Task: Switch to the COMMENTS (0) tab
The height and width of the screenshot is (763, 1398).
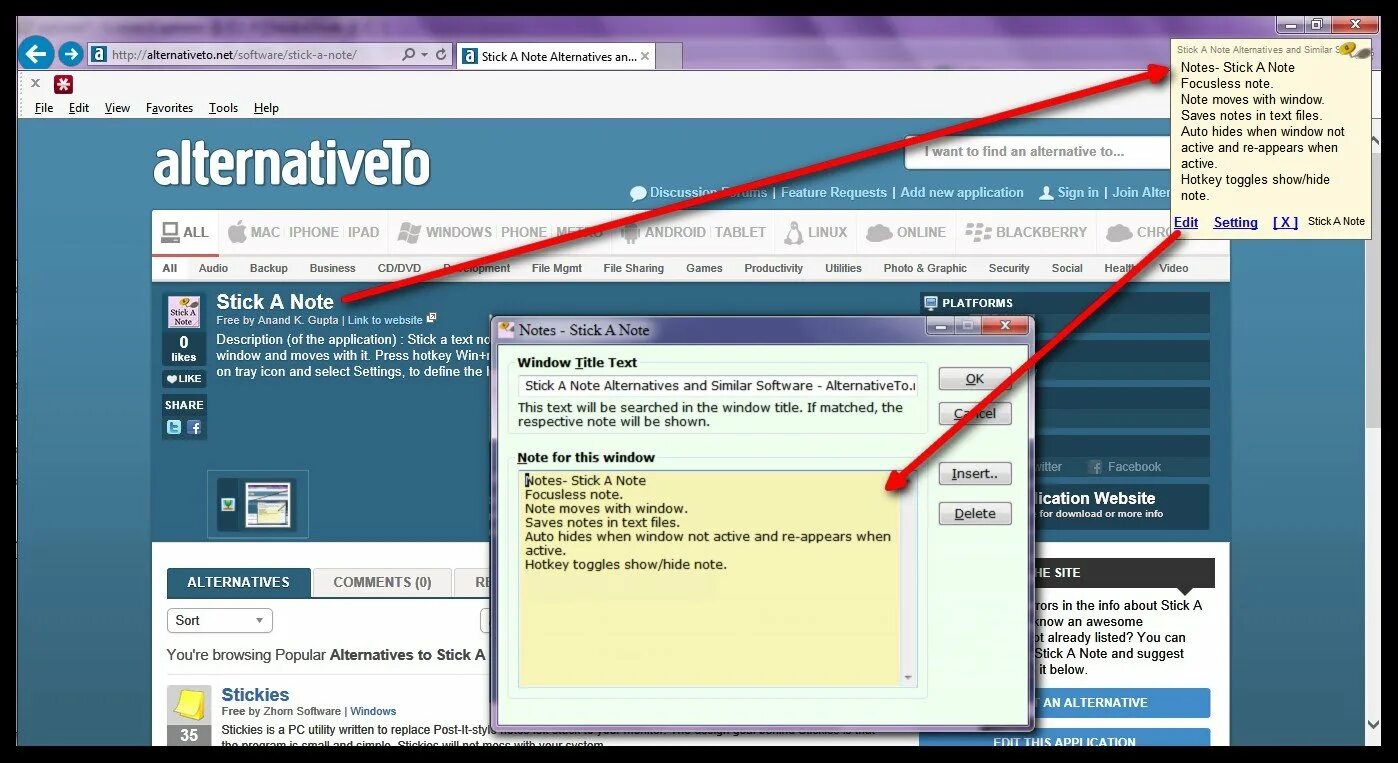Action: tap(382, 582)
